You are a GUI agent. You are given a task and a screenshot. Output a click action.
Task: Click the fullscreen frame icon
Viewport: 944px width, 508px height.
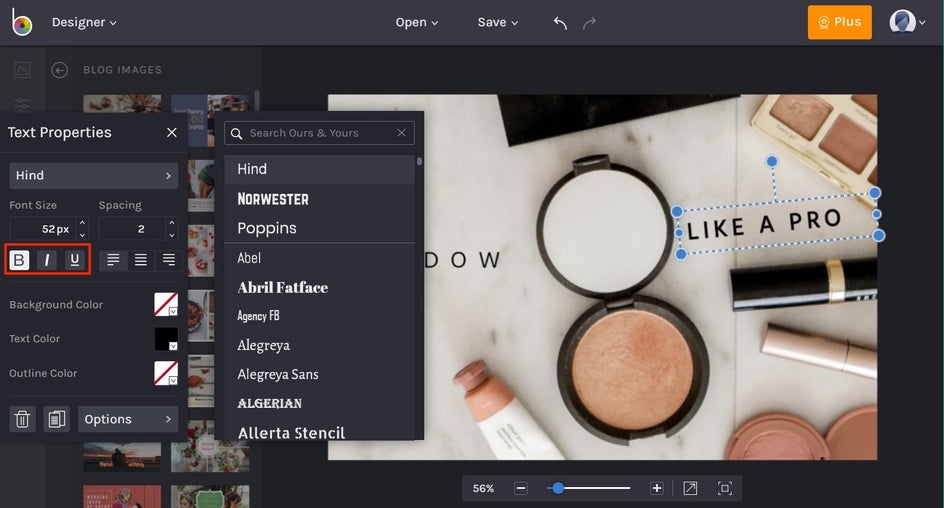[725, 488]
